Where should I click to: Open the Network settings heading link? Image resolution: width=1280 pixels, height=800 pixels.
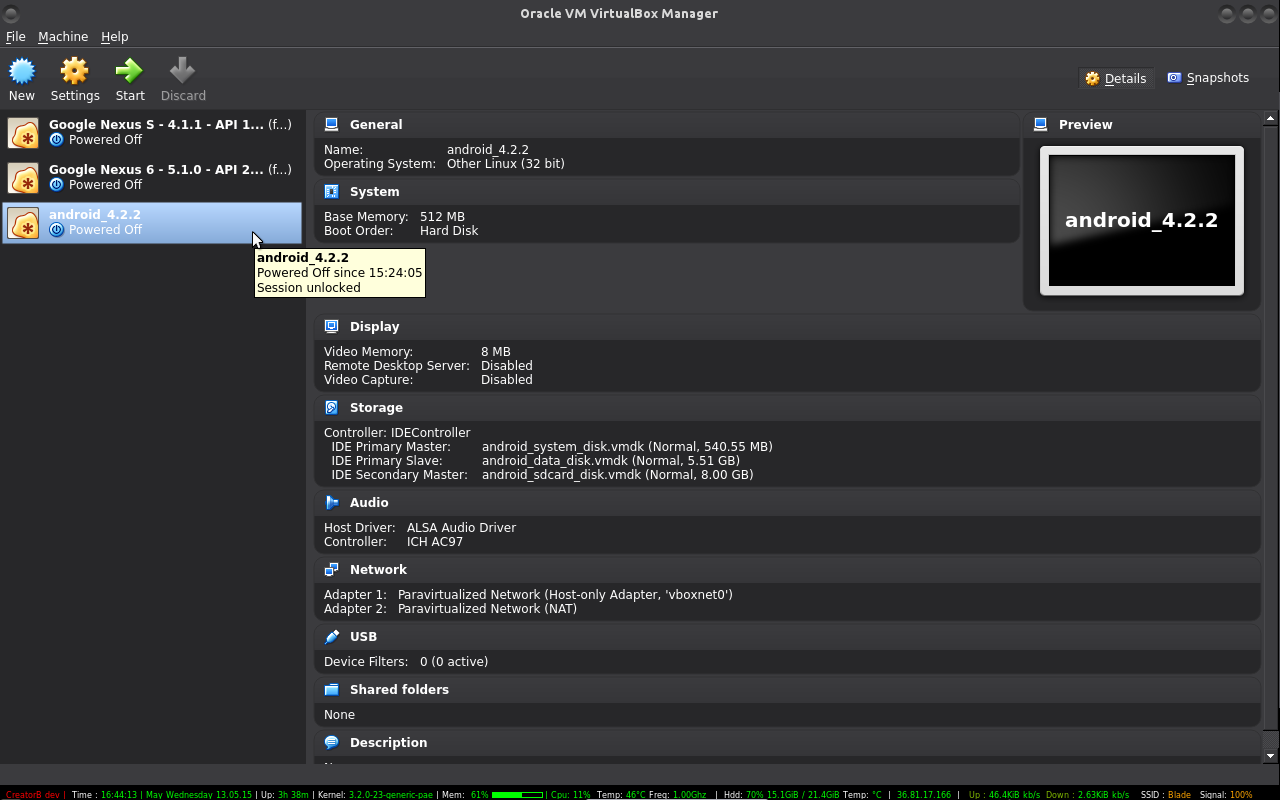point(378,570)
